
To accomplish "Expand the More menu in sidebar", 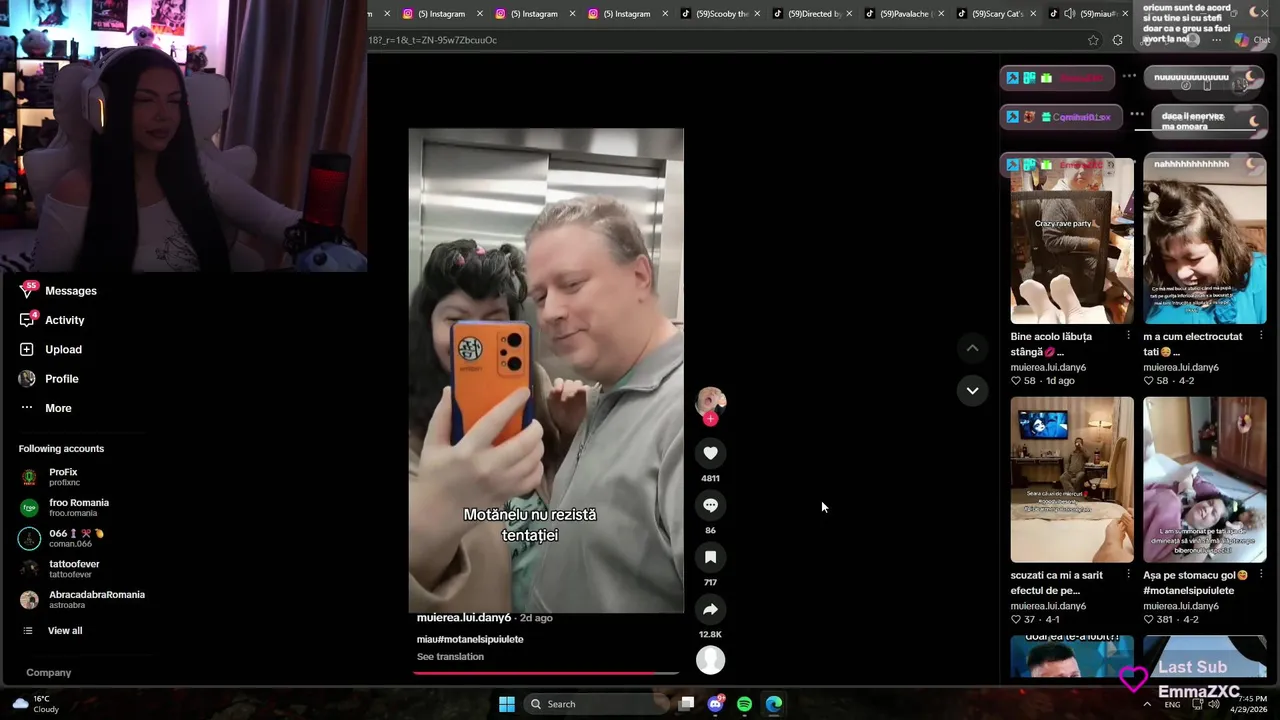I will pos(45,408).
